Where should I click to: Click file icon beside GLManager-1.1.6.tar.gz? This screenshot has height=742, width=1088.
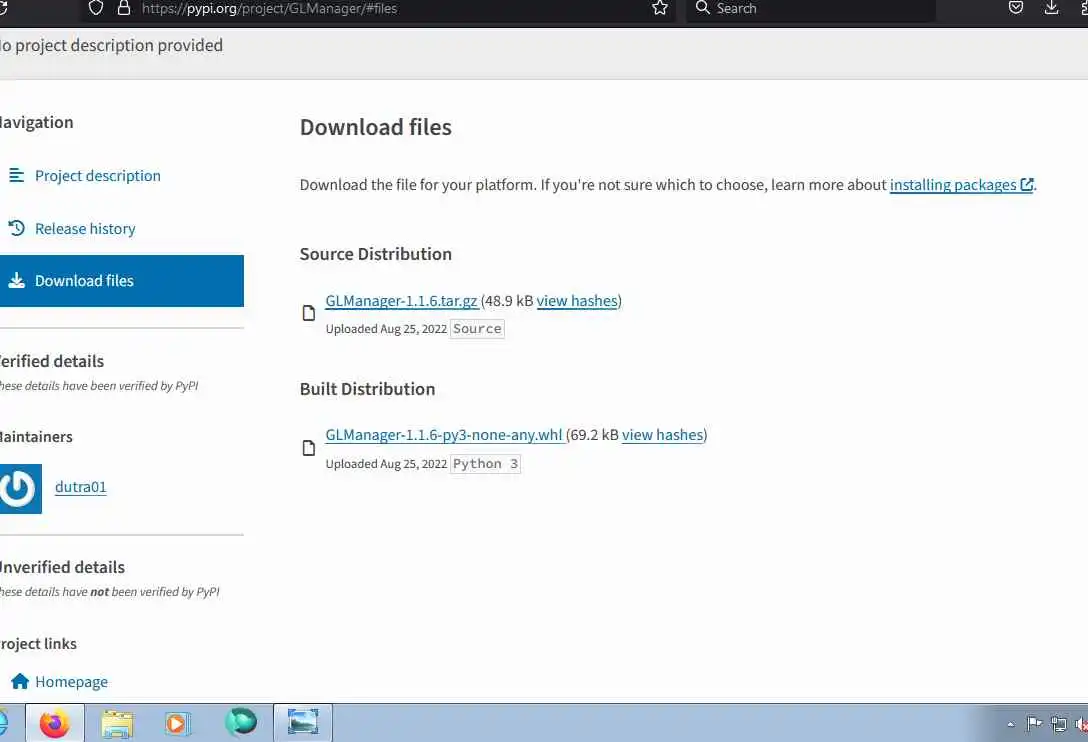(x=309, y=313)
